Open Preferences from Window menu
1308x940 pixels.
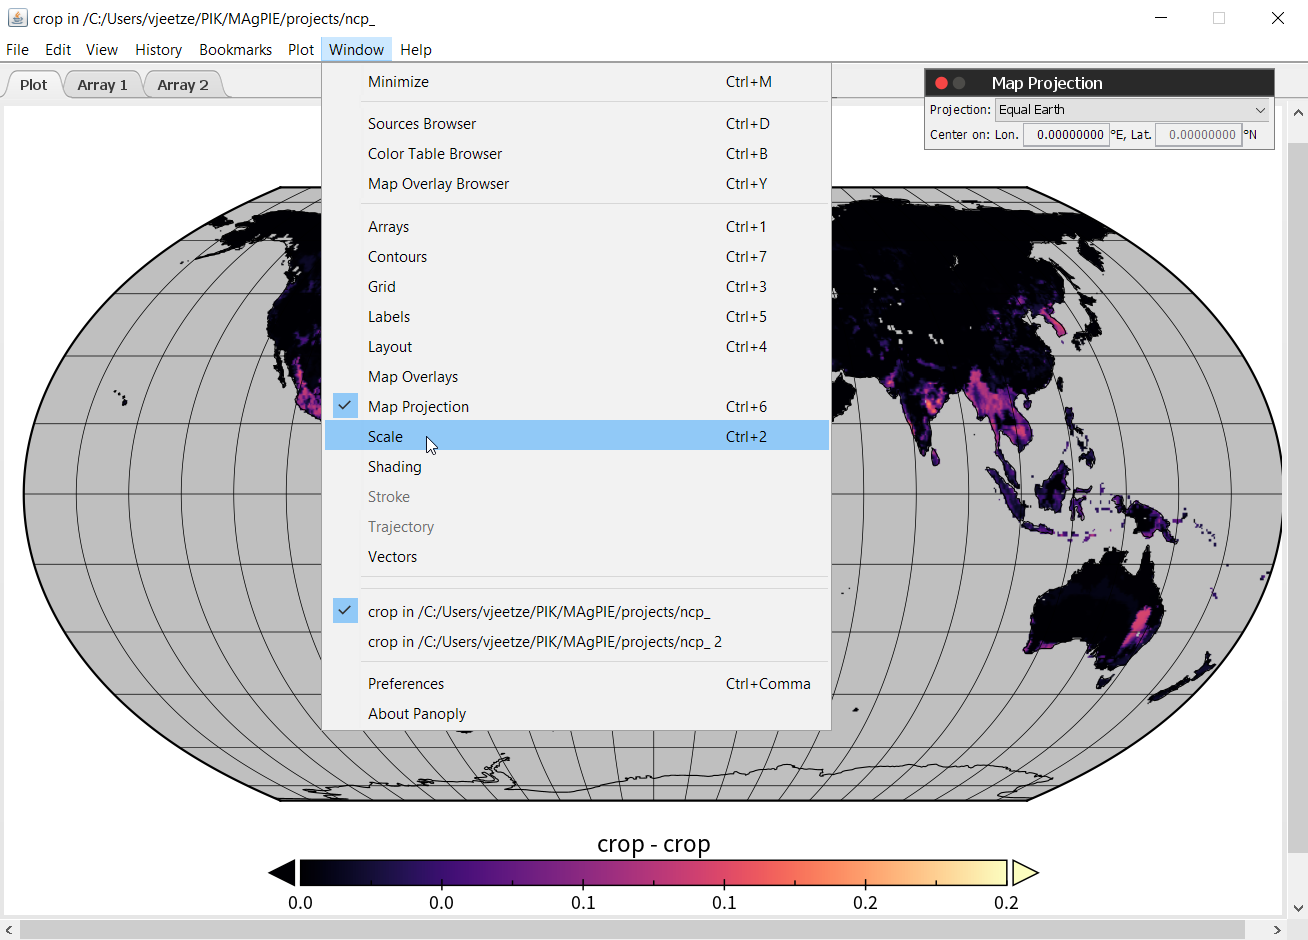(577, 684)
